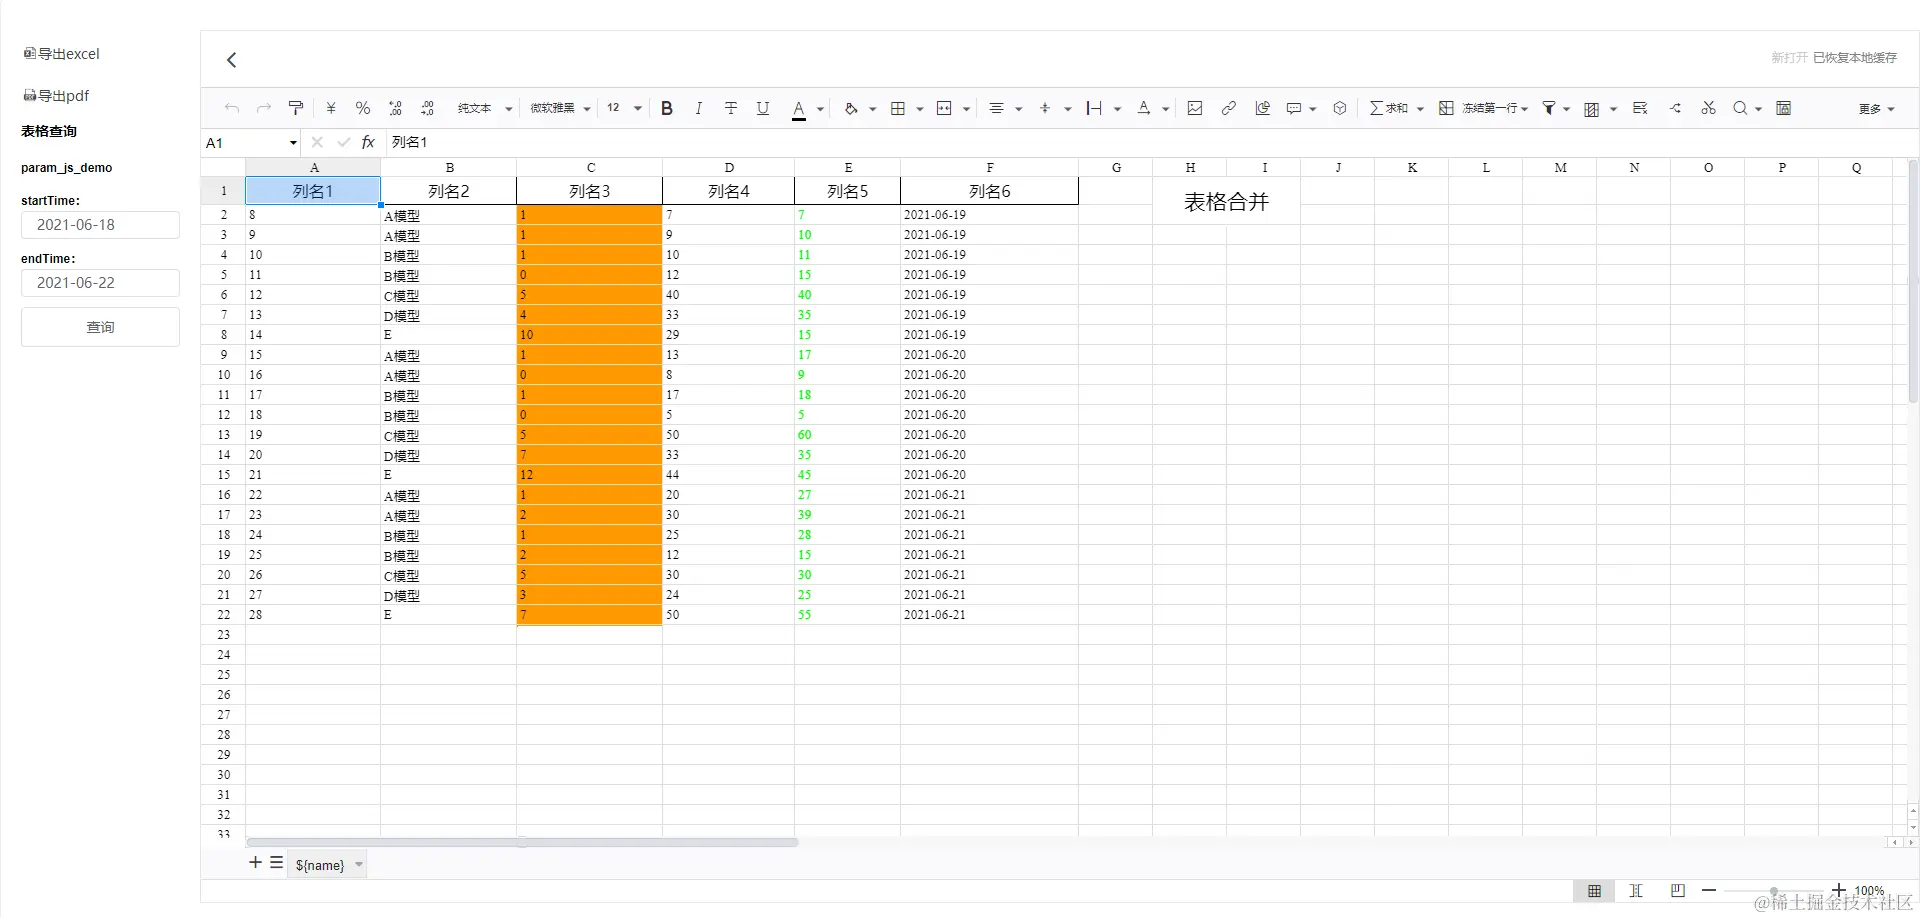This screenshot has width=1920, height=919.
Task: Insert an image via toolbar icon
Action: (x=1195, y=108)
